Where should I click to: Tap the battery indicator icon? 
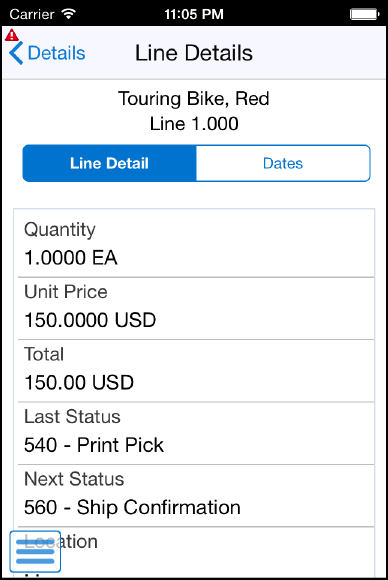364,14
